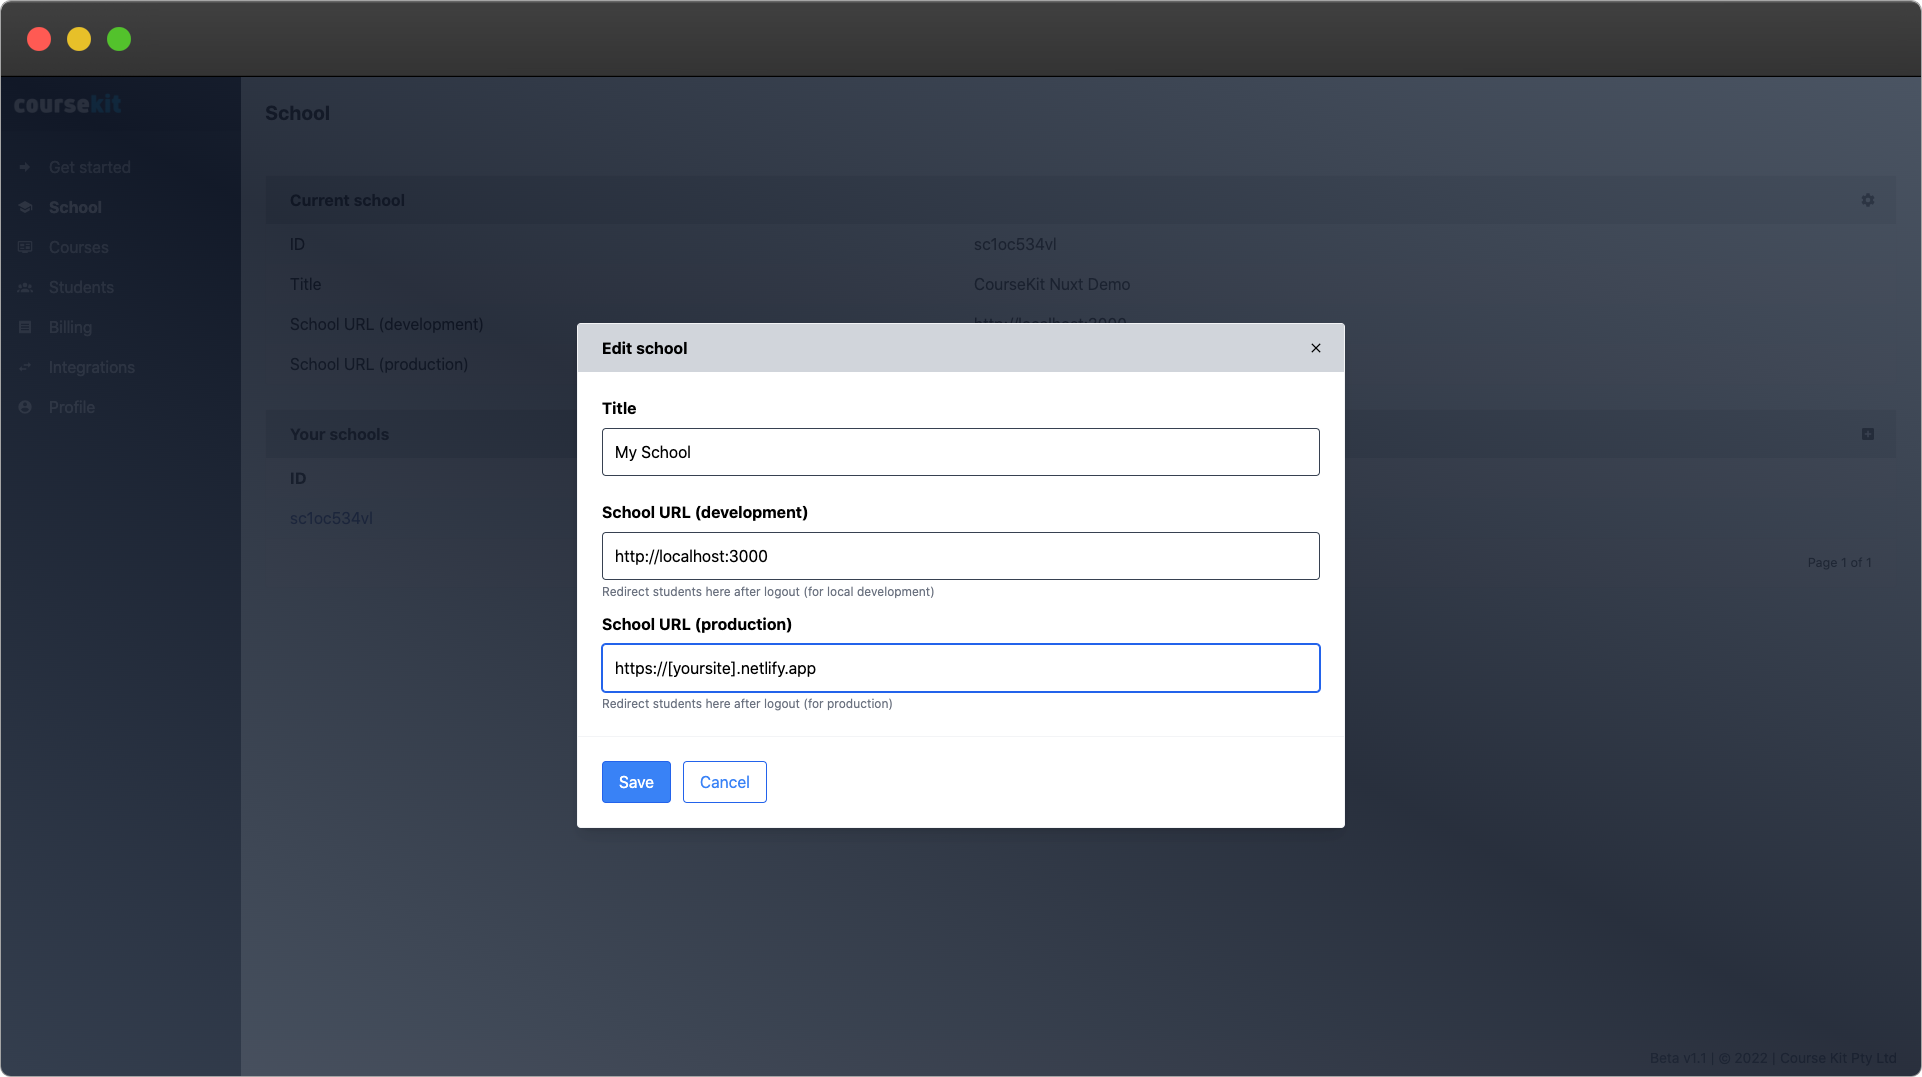This screenshot has width=1922, height=1077.
Task: Click the "School URL (production)" label in the dialog
Action: click(697, 624)
